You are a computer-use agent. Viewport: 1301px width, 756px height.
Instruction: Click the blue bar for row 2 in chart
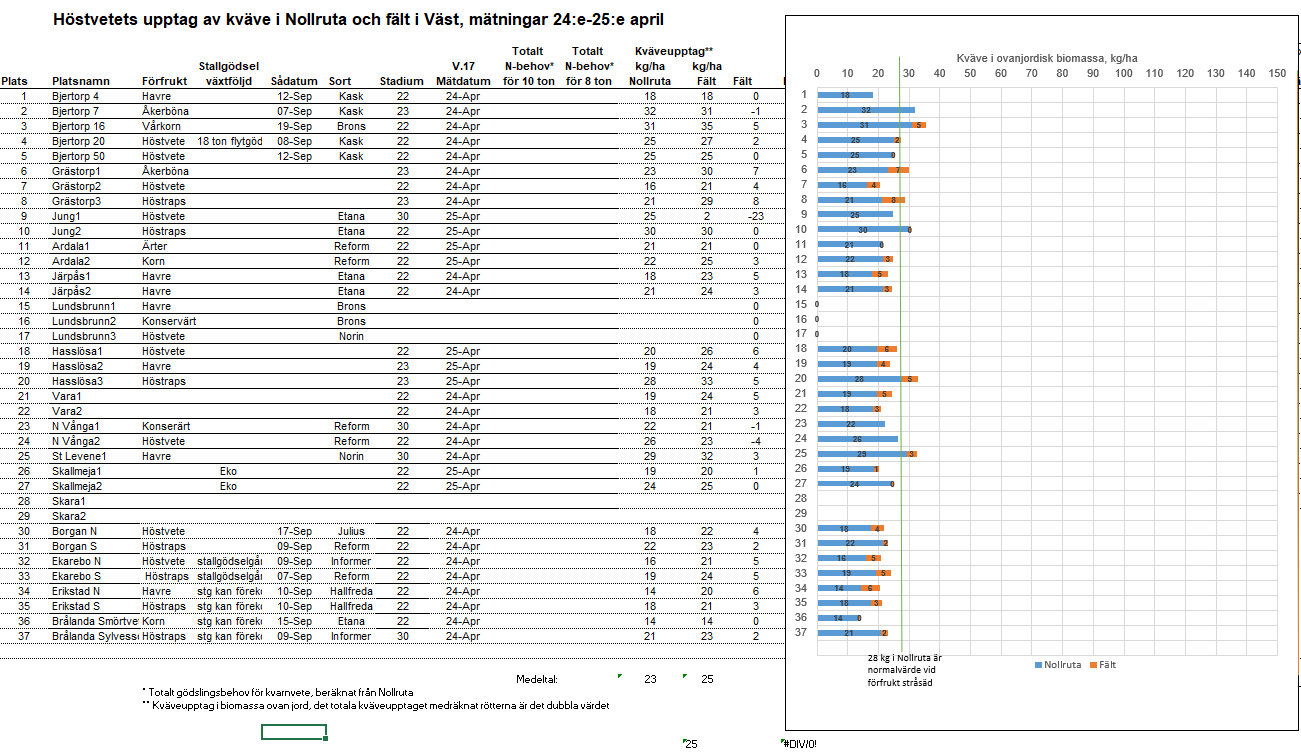coord(865,110)
